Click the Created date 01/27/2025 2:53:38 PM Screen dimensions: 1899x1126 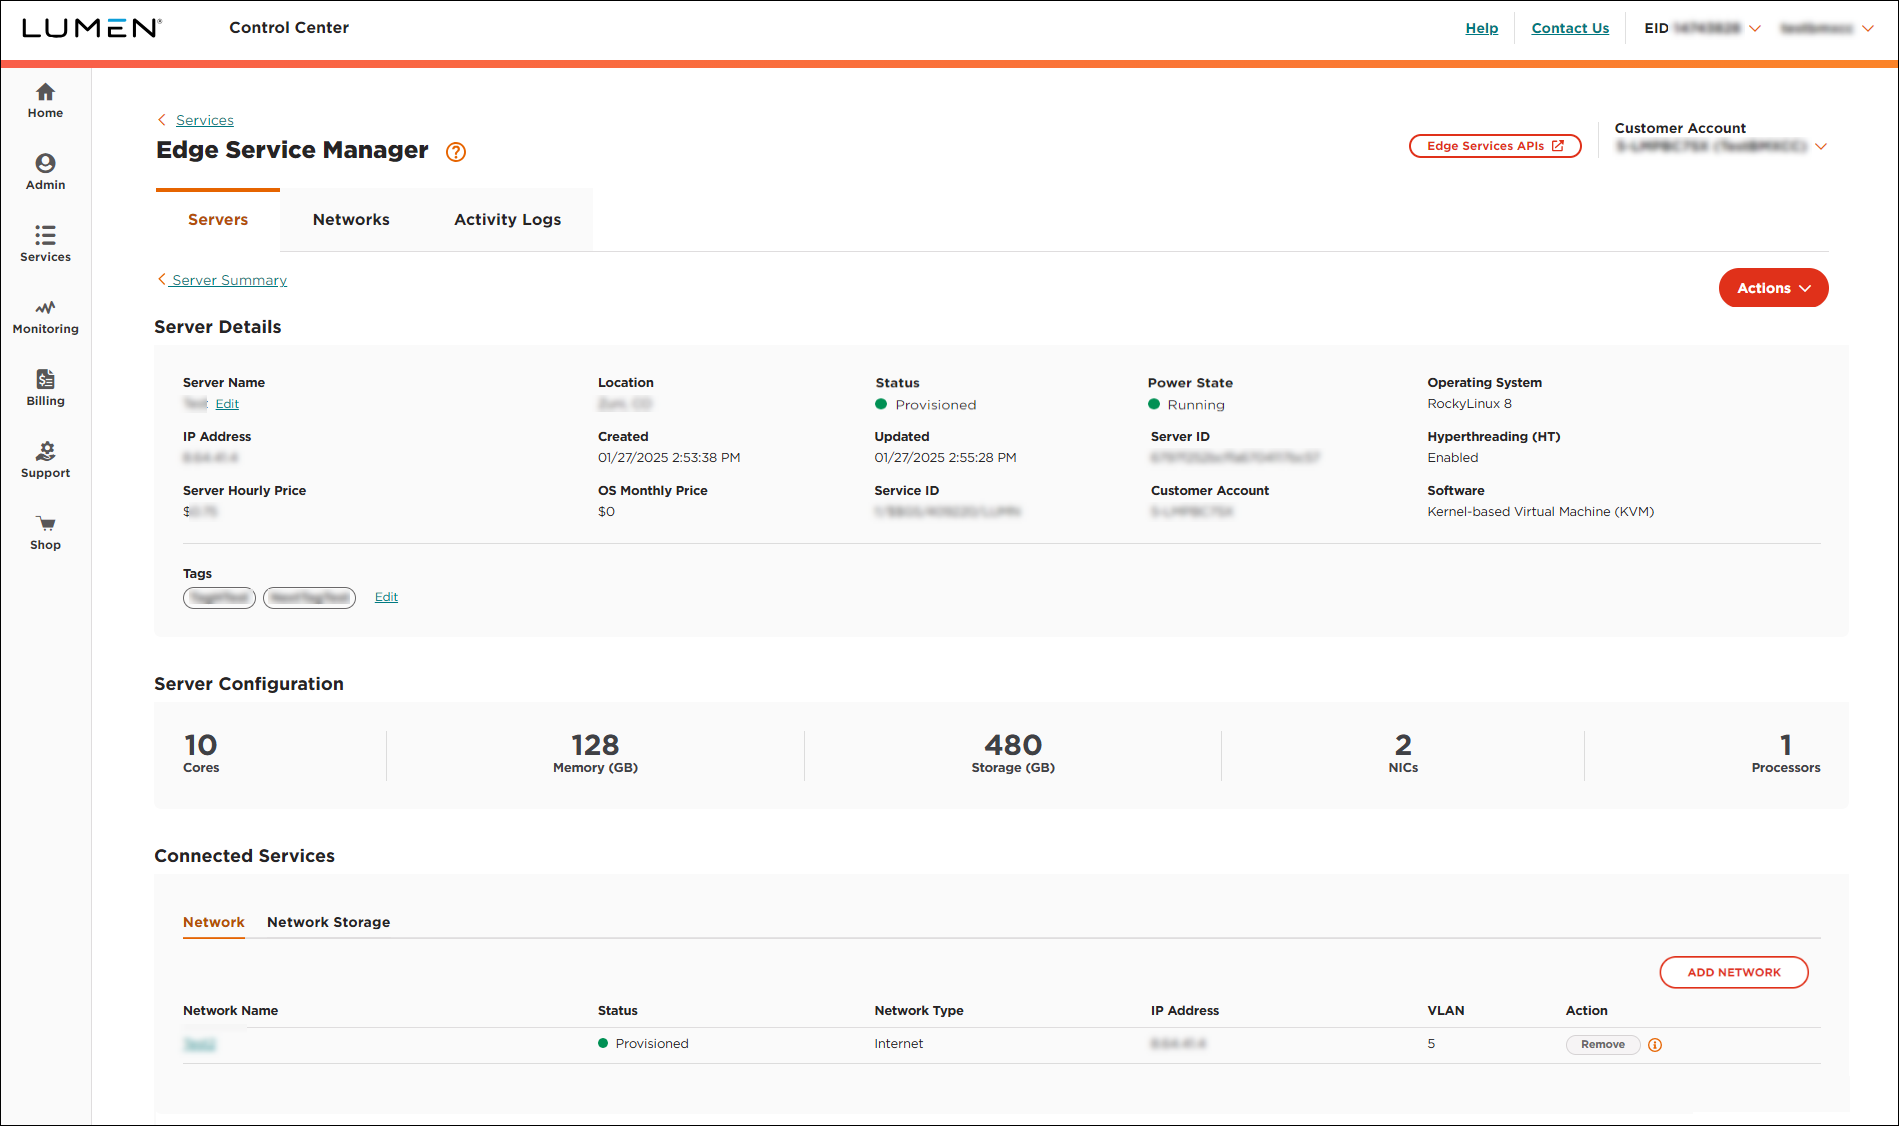pos(669,458)
